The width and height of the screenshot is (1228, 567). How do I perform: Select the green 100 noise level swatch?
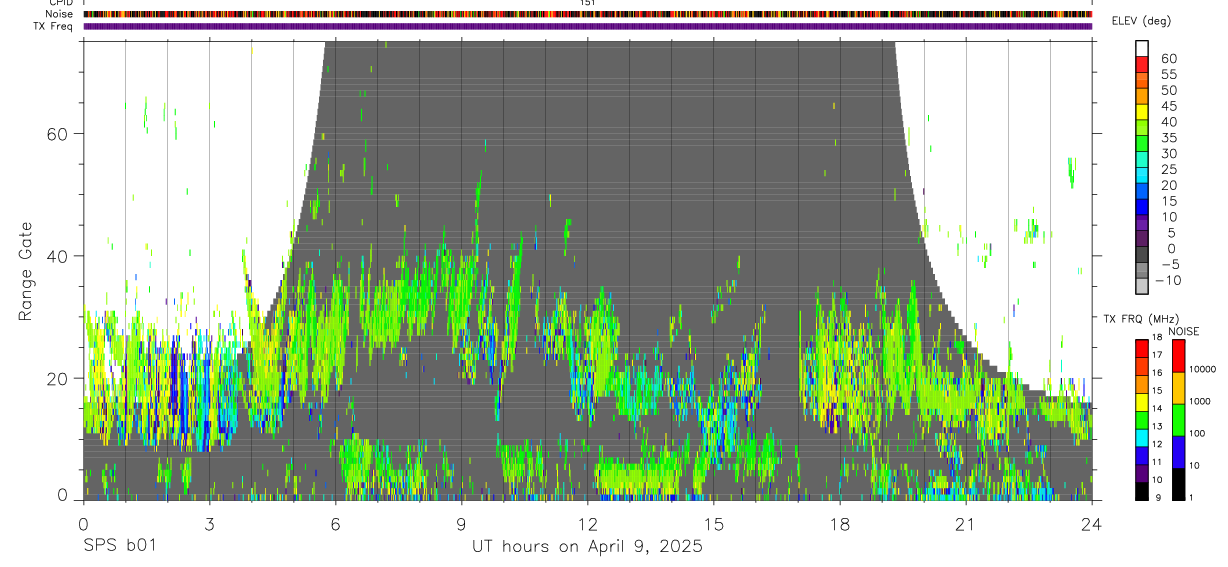click(x=1177, y=419)
